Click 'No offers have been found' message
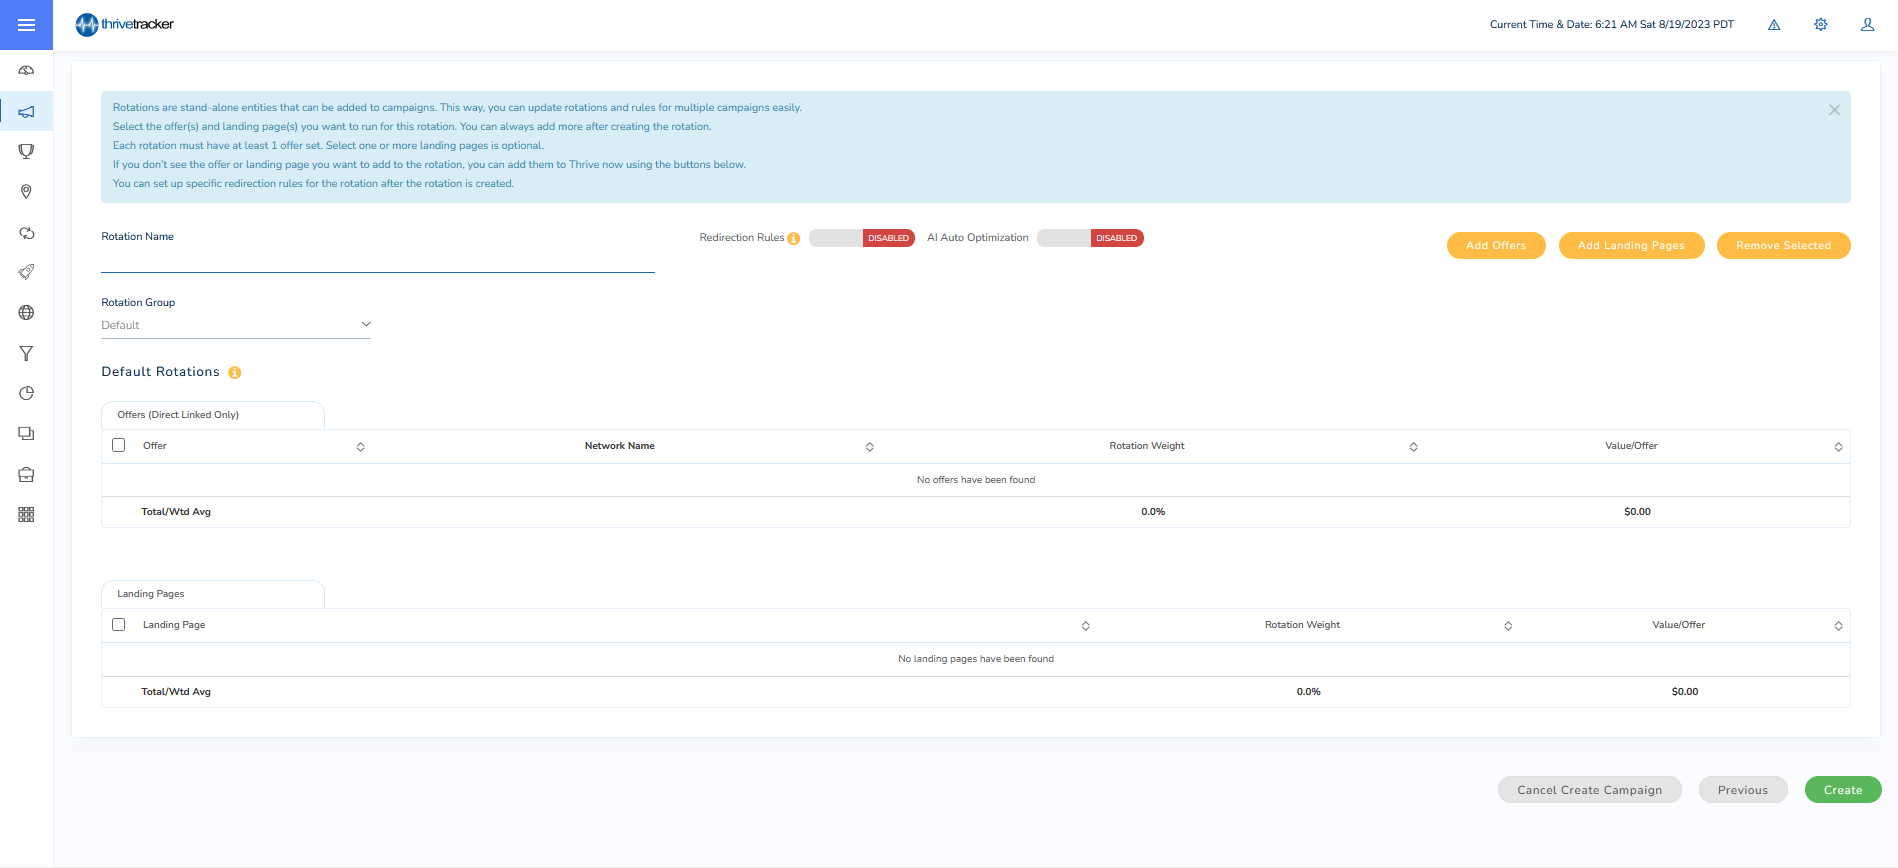The width and height of the screenshot is (1898, 868). 976,480
